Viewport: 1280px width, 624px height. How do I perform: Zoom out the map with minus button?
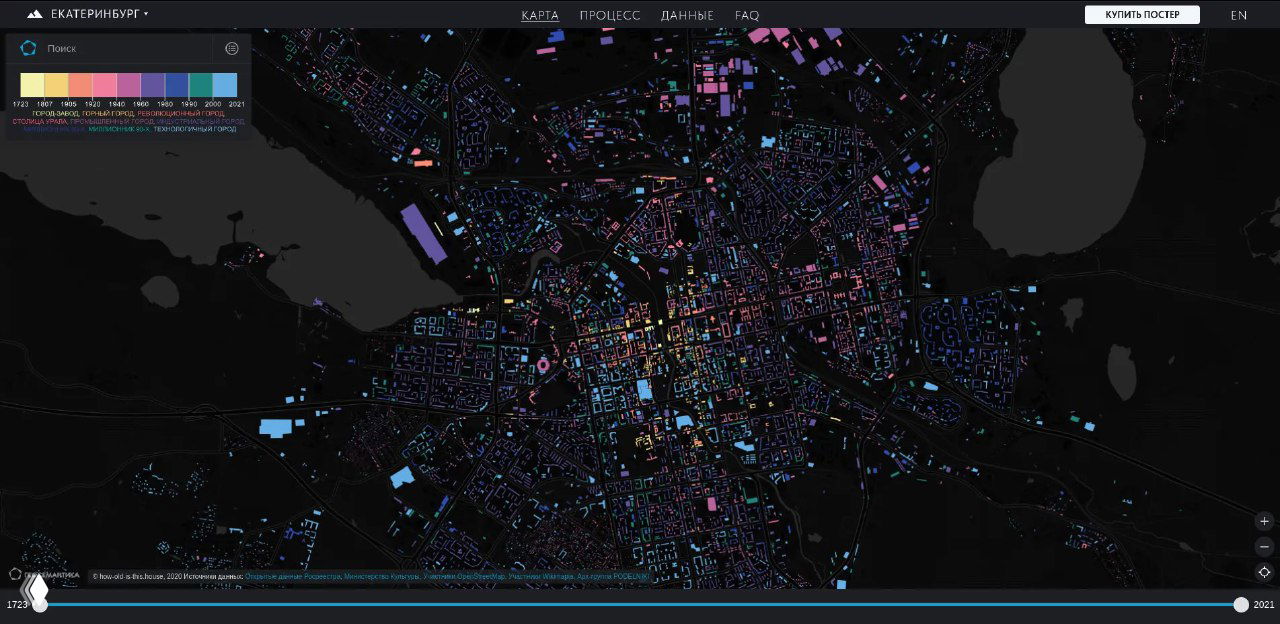click(x=1265, y=546)
